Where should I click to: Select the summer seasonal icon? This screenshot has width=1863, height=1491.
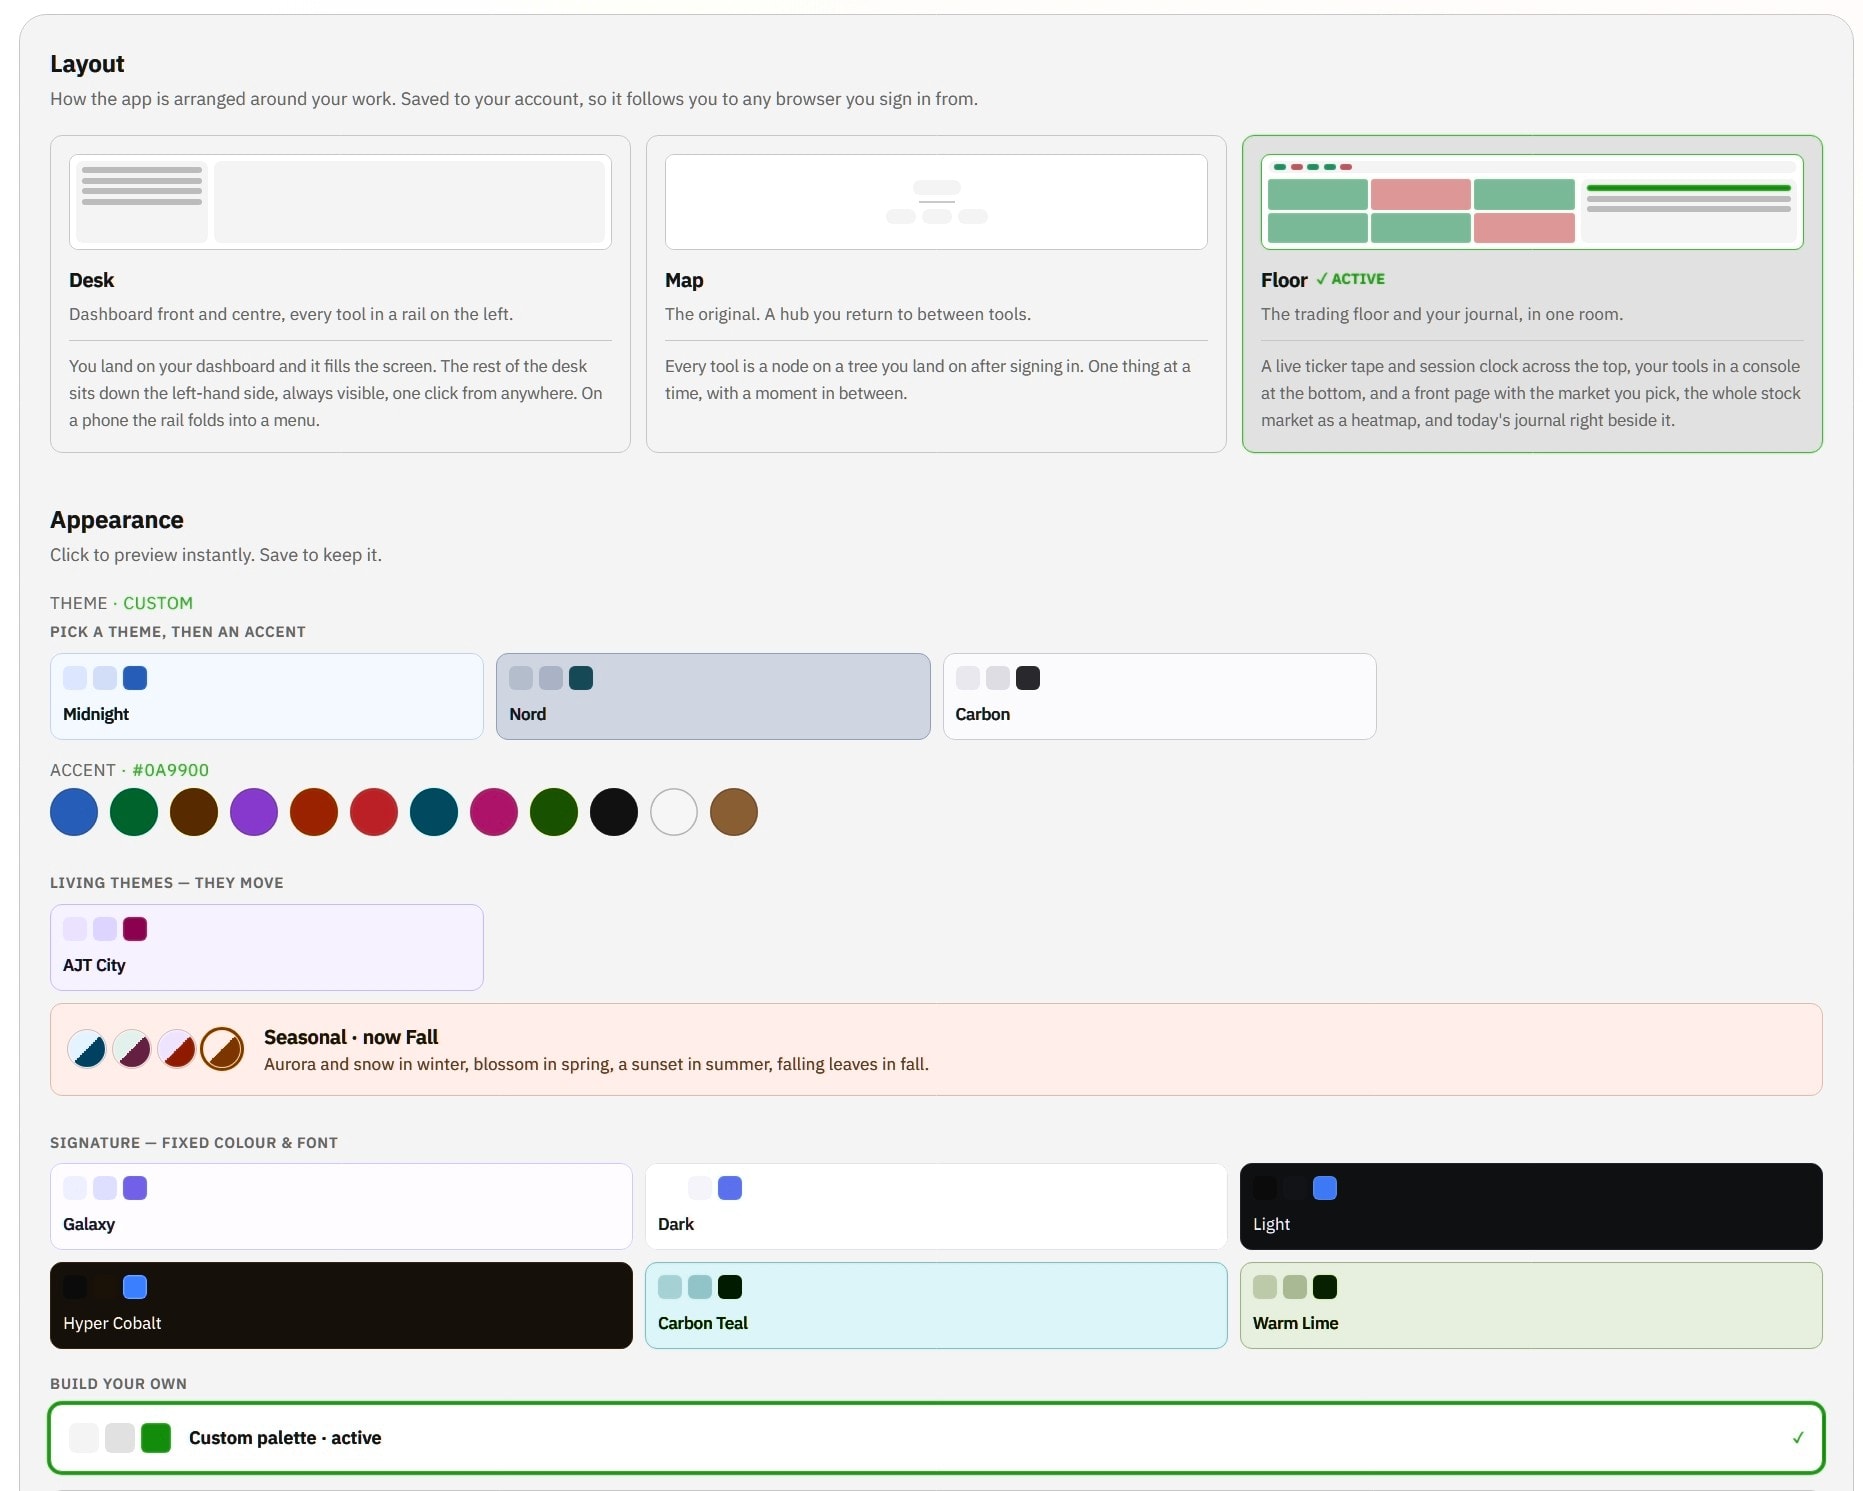177,1049
